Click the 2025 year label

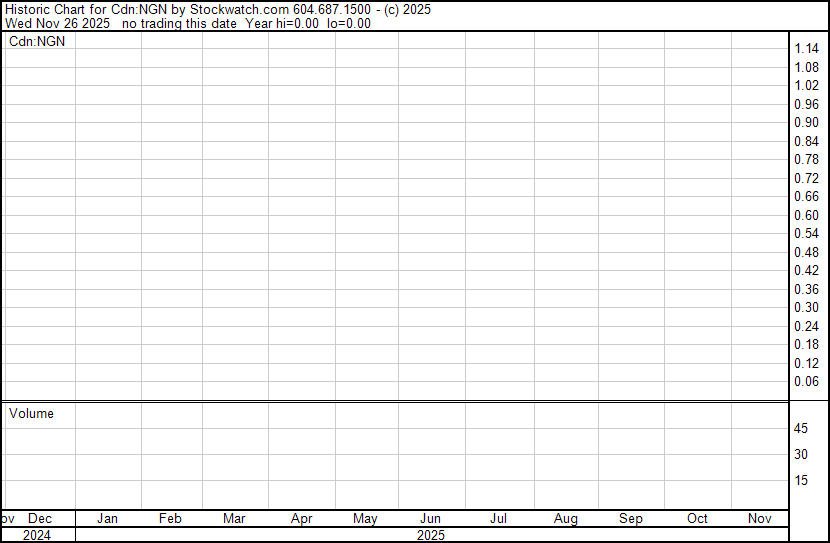430,535
